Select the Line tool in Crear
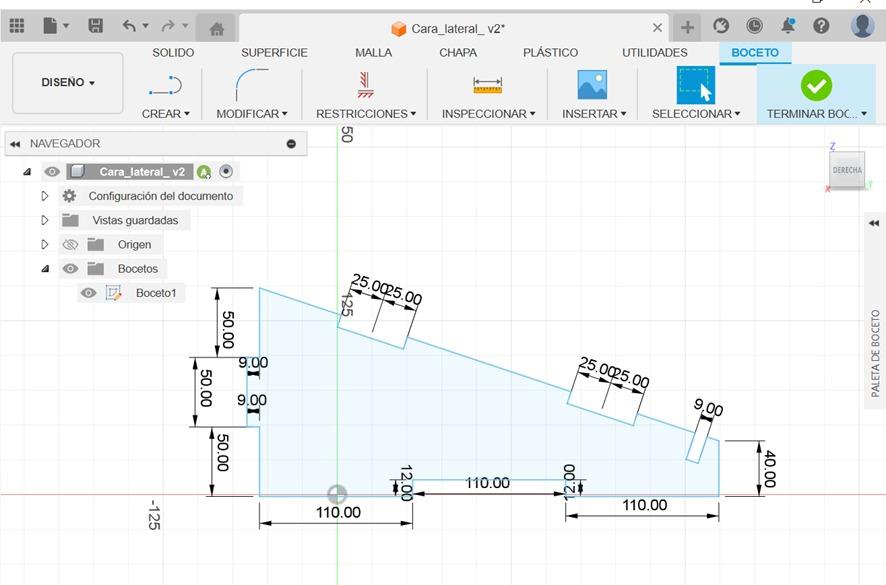The height and width of the screenshot is (585, 886). pyautogui.click(x=166, y=85)
